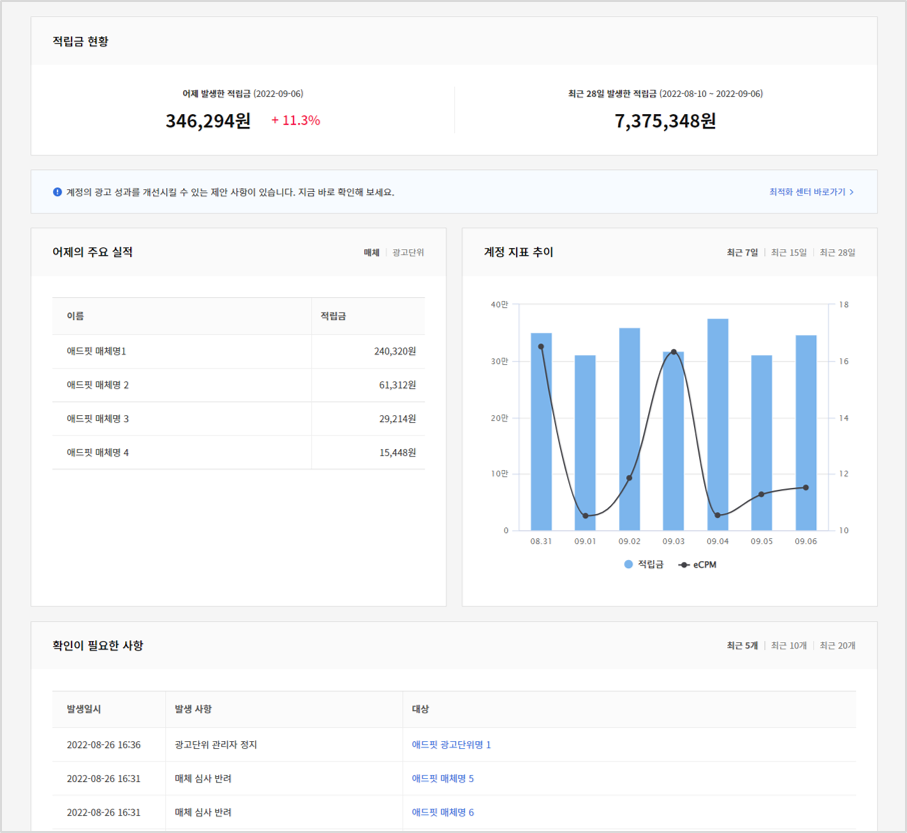The width and height of the screenshot is (907, 833).
Task: Open the 애드핏 매체명 6 link
Action: click(443, 813)
